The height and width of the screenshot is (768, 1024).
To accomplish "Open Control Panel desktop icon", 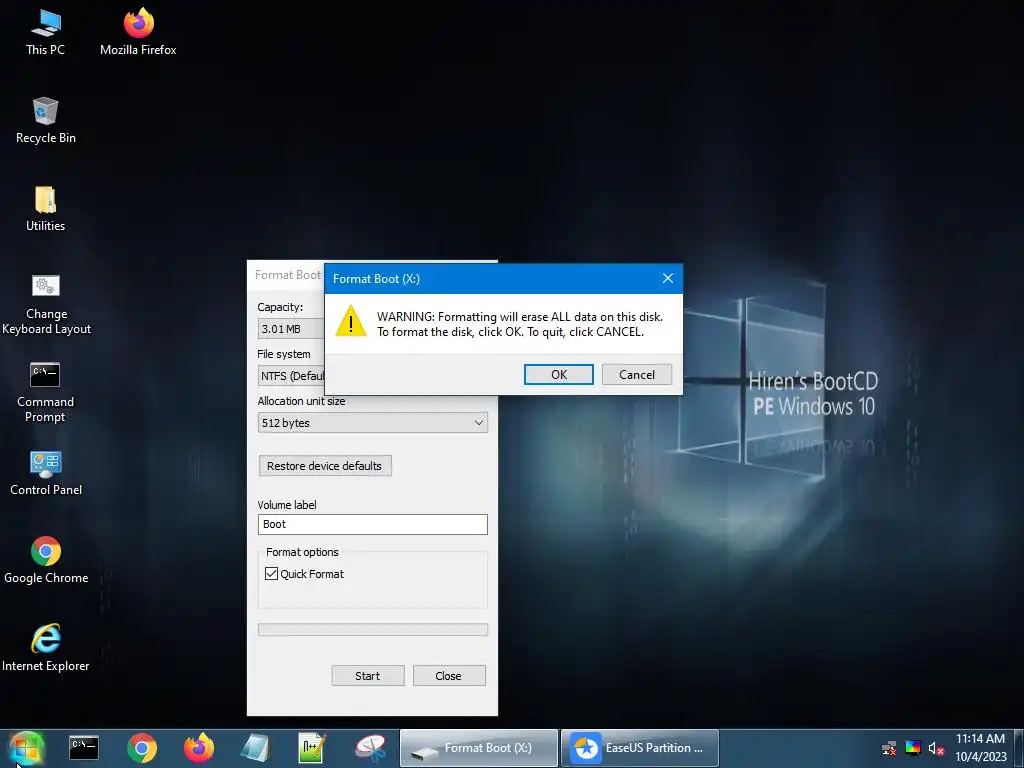I will 46,473.
